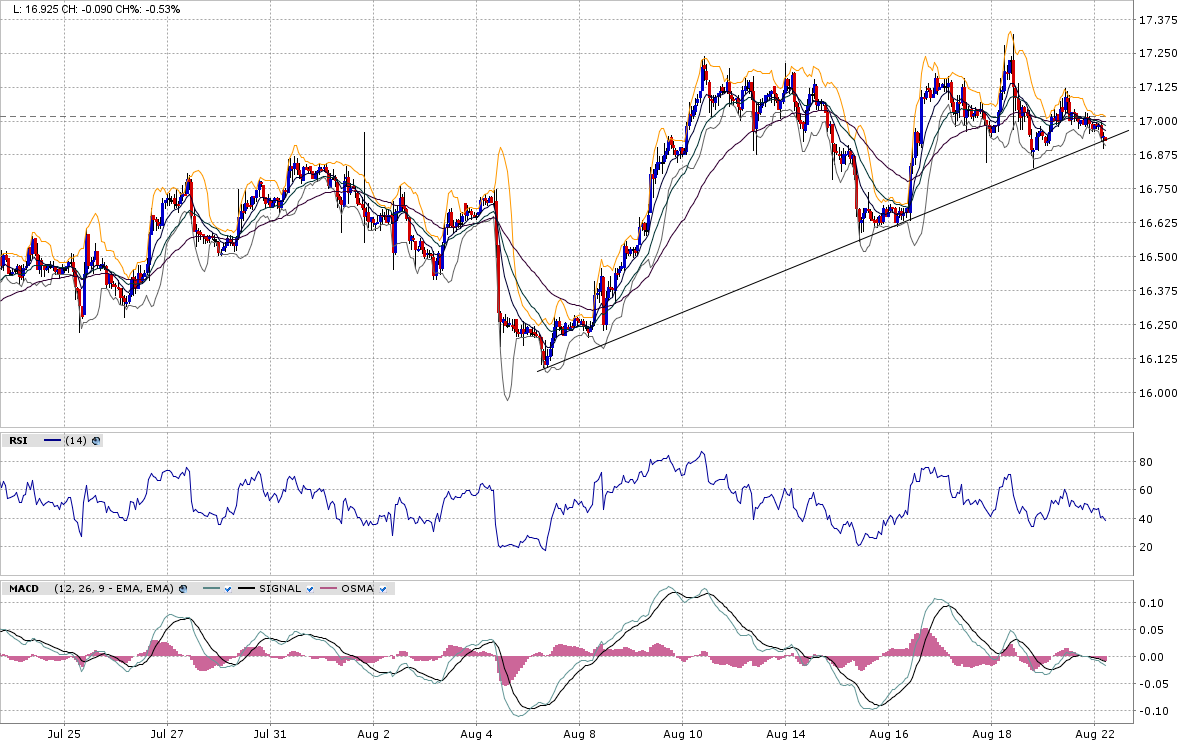This screenshot has width=1186, height=748.
Task: Click the MACD teal line color swatch
Action: pyautogui.click(x=212, y=588)
